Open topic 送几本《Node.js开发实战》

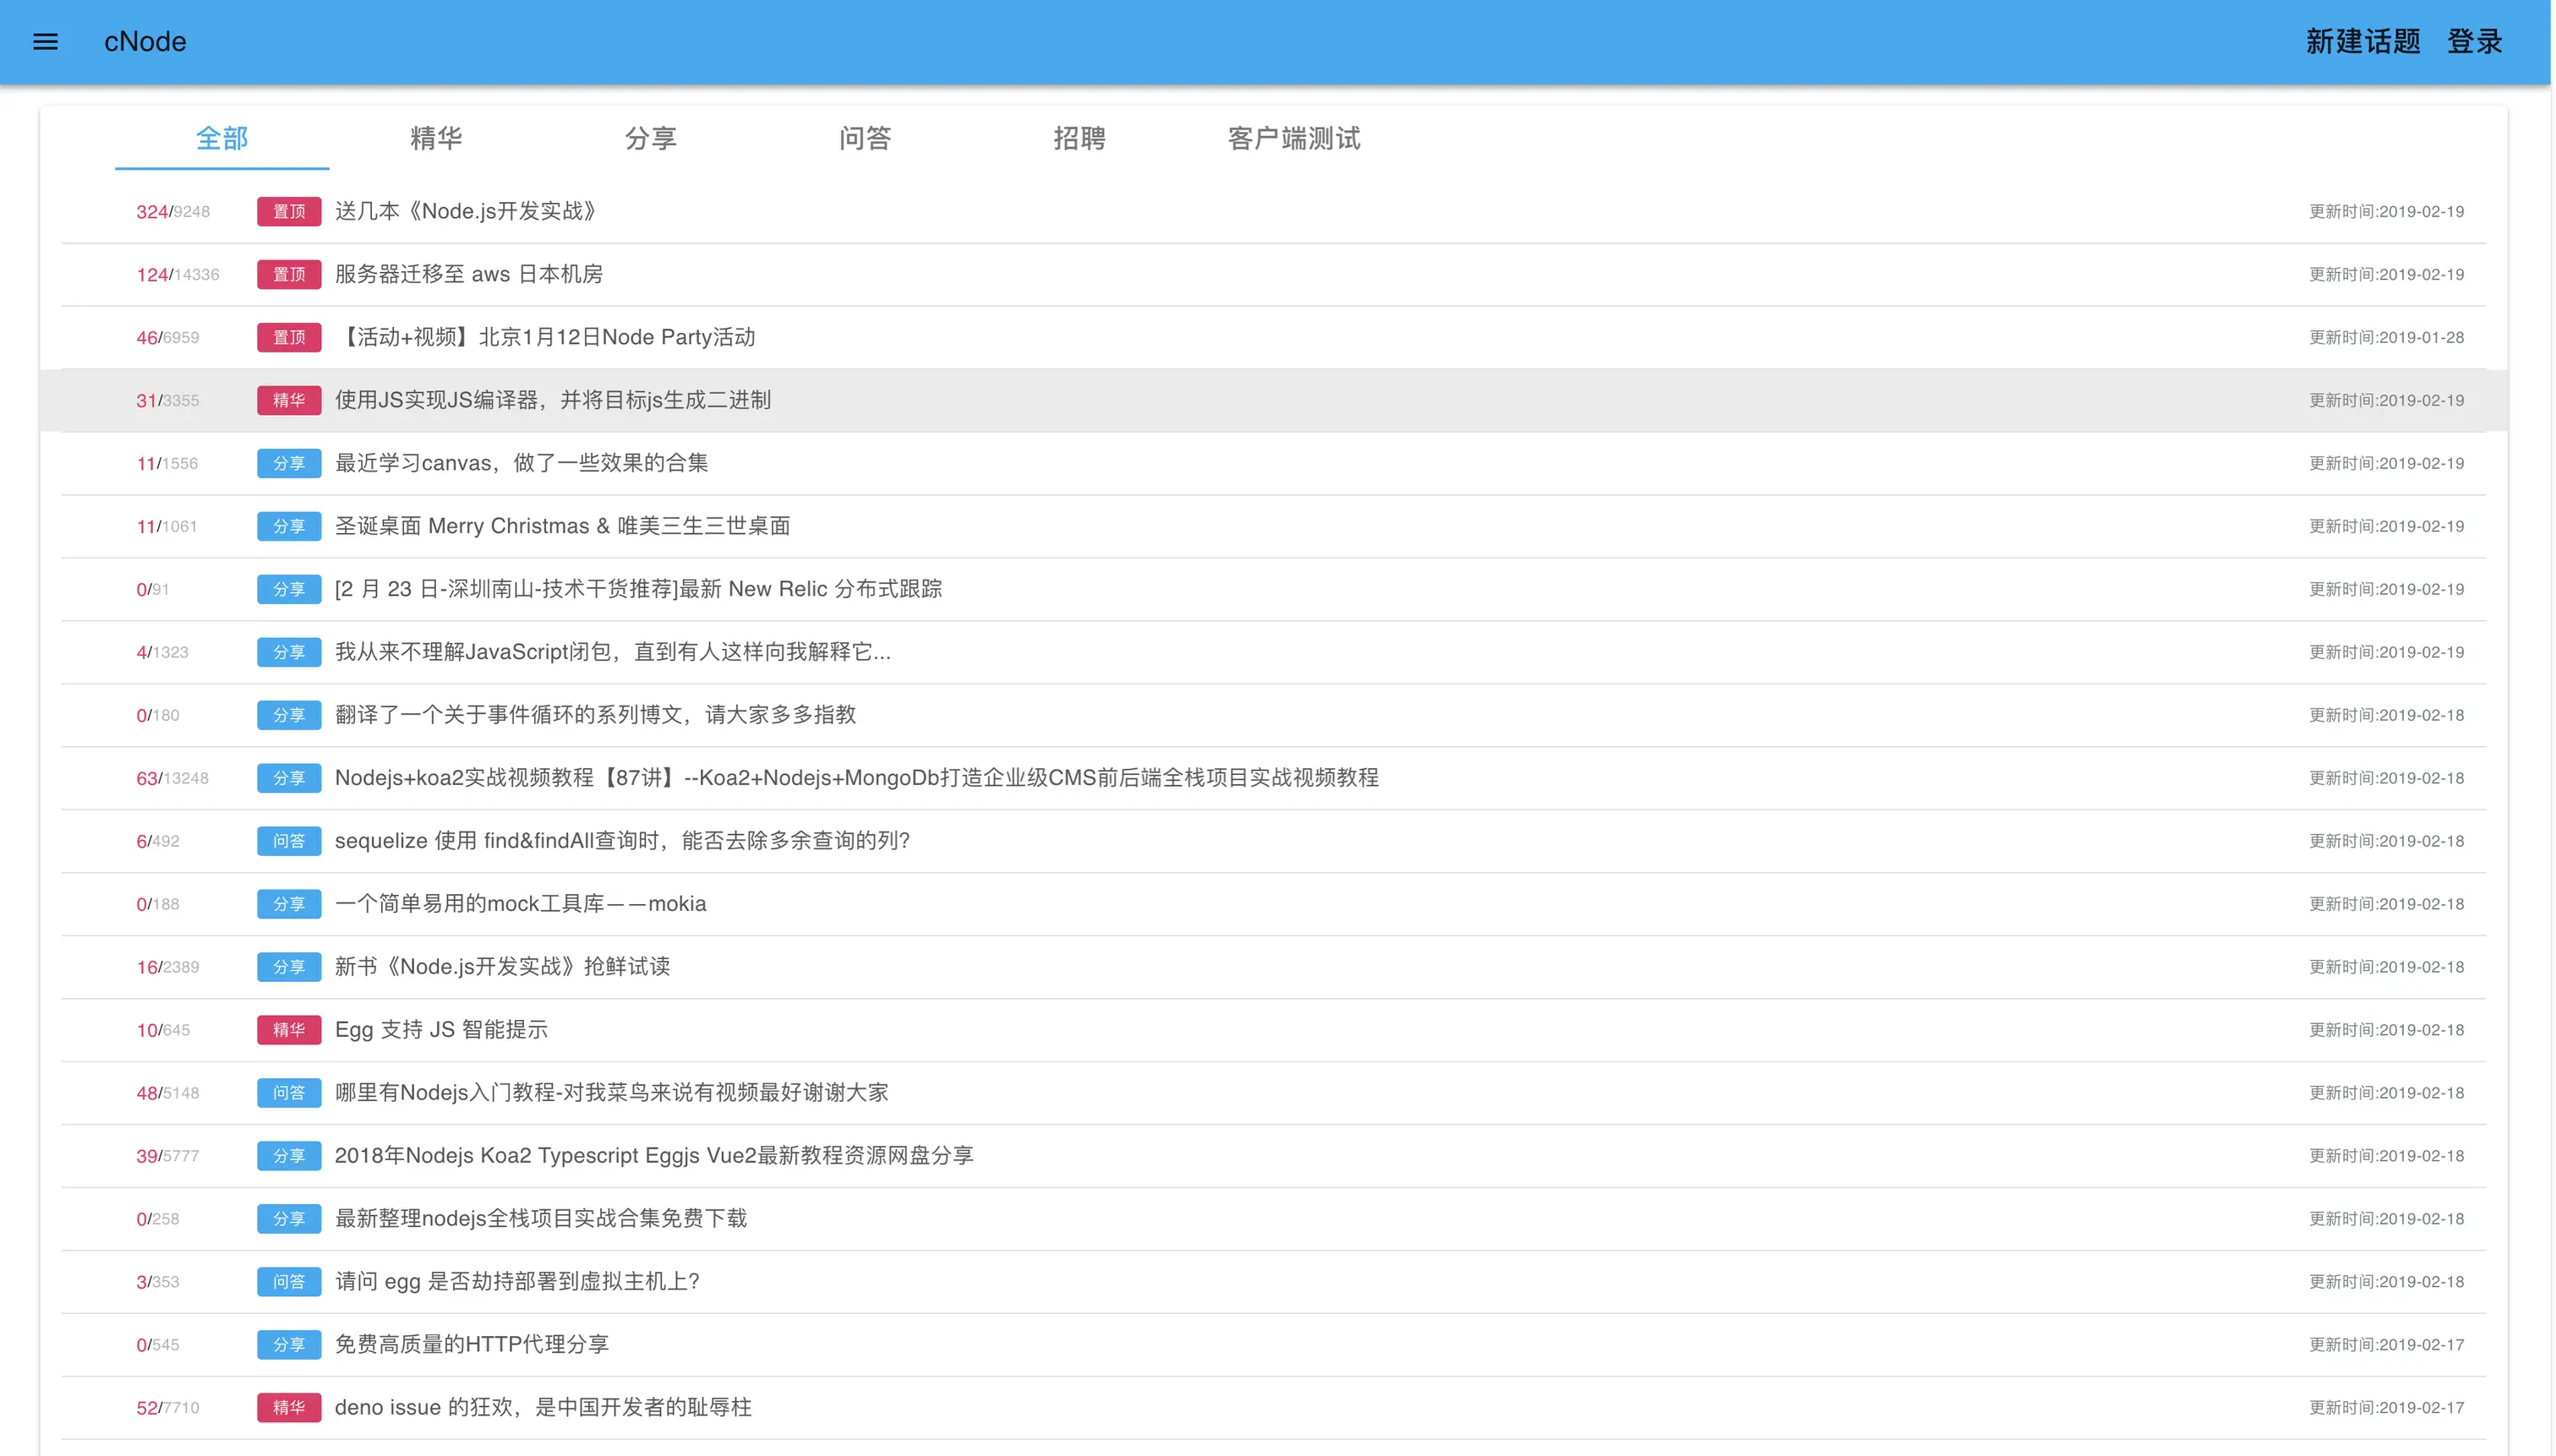[466, 211]
